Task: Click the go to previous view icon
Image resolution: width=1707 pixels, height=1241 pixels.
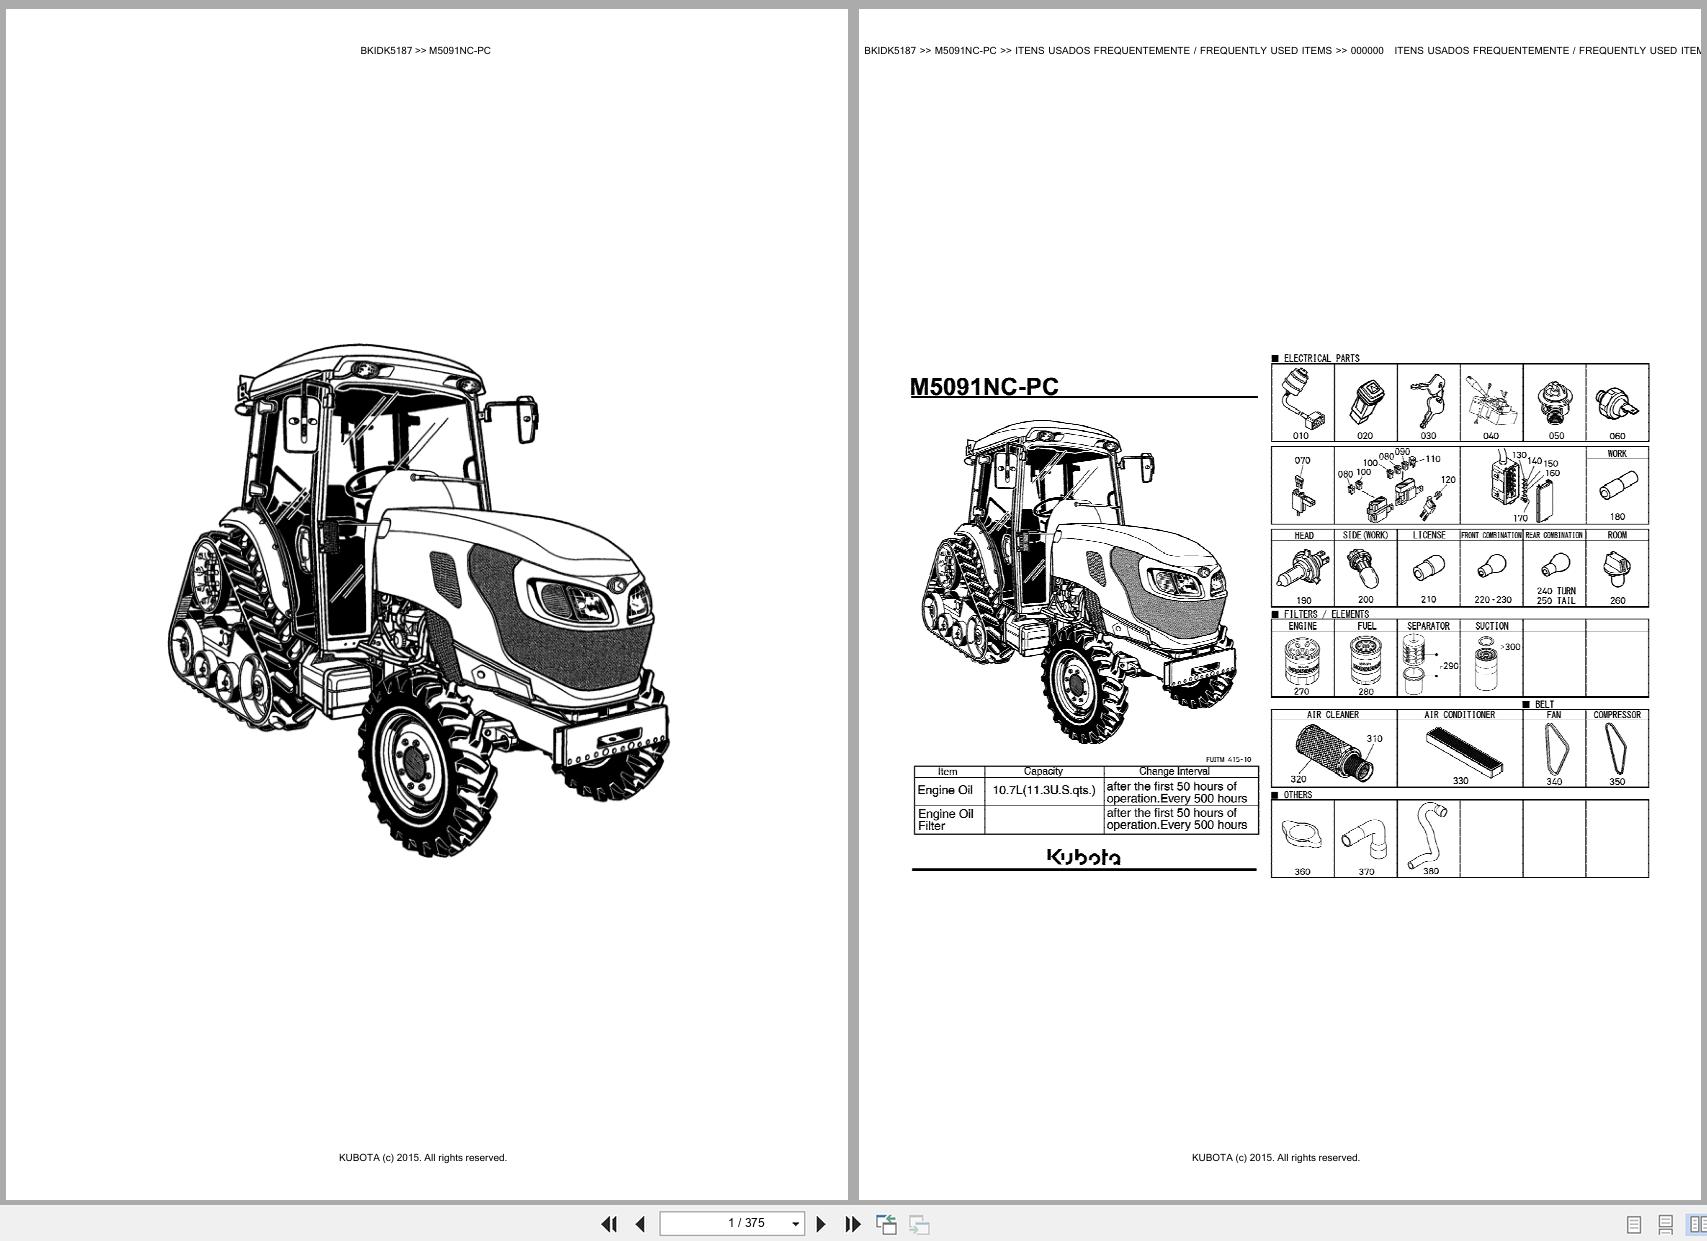Action: 886,1224
